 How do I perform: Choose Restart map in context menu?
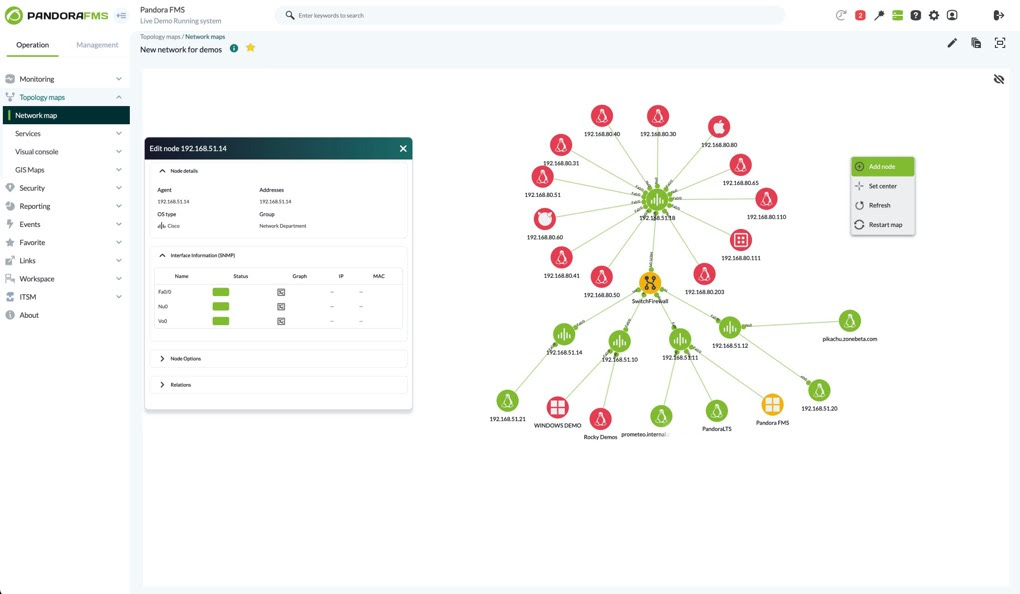pyautogui.click(x=885, y=225)
